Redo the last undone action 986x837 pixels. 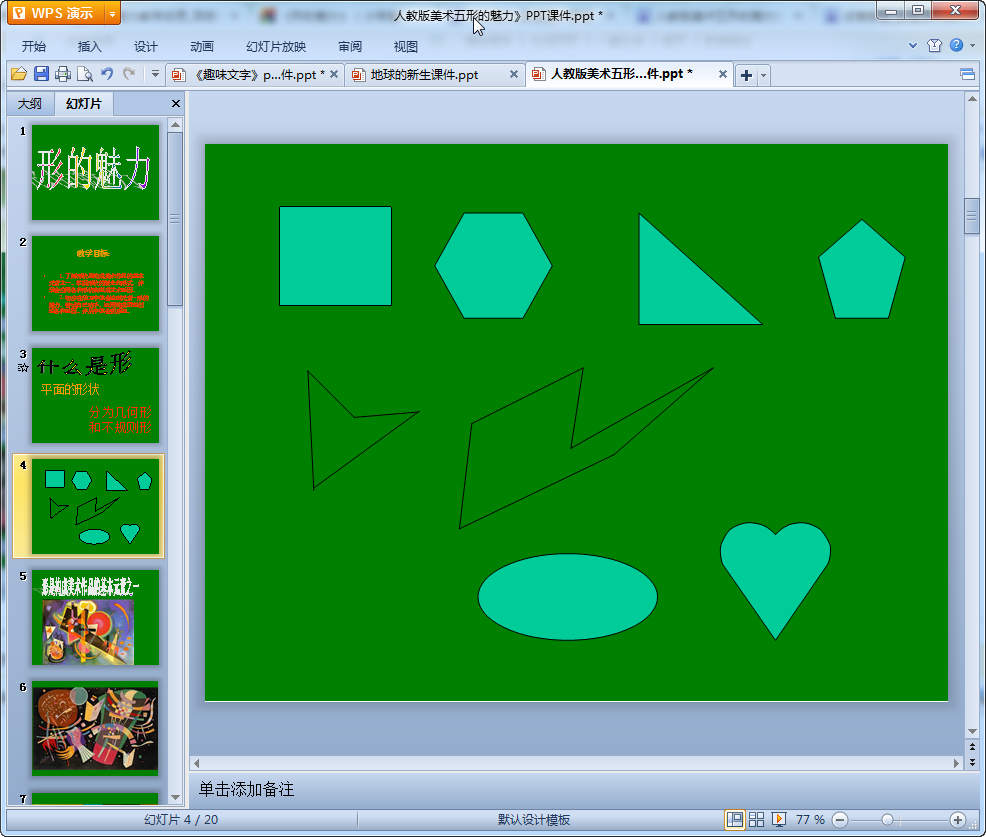[129, 74]
